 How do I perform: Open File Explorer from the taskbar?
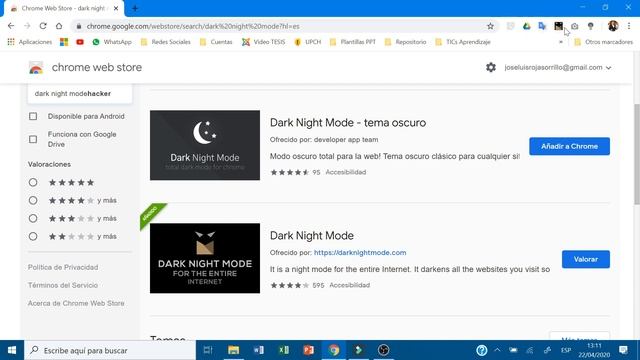point(233,350)
